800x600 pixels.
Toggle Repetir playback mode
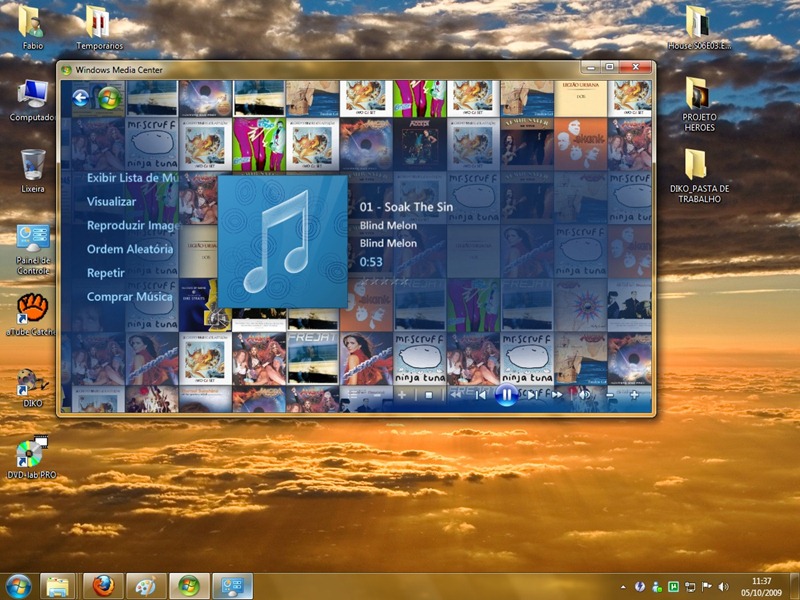tap(106, 273)
